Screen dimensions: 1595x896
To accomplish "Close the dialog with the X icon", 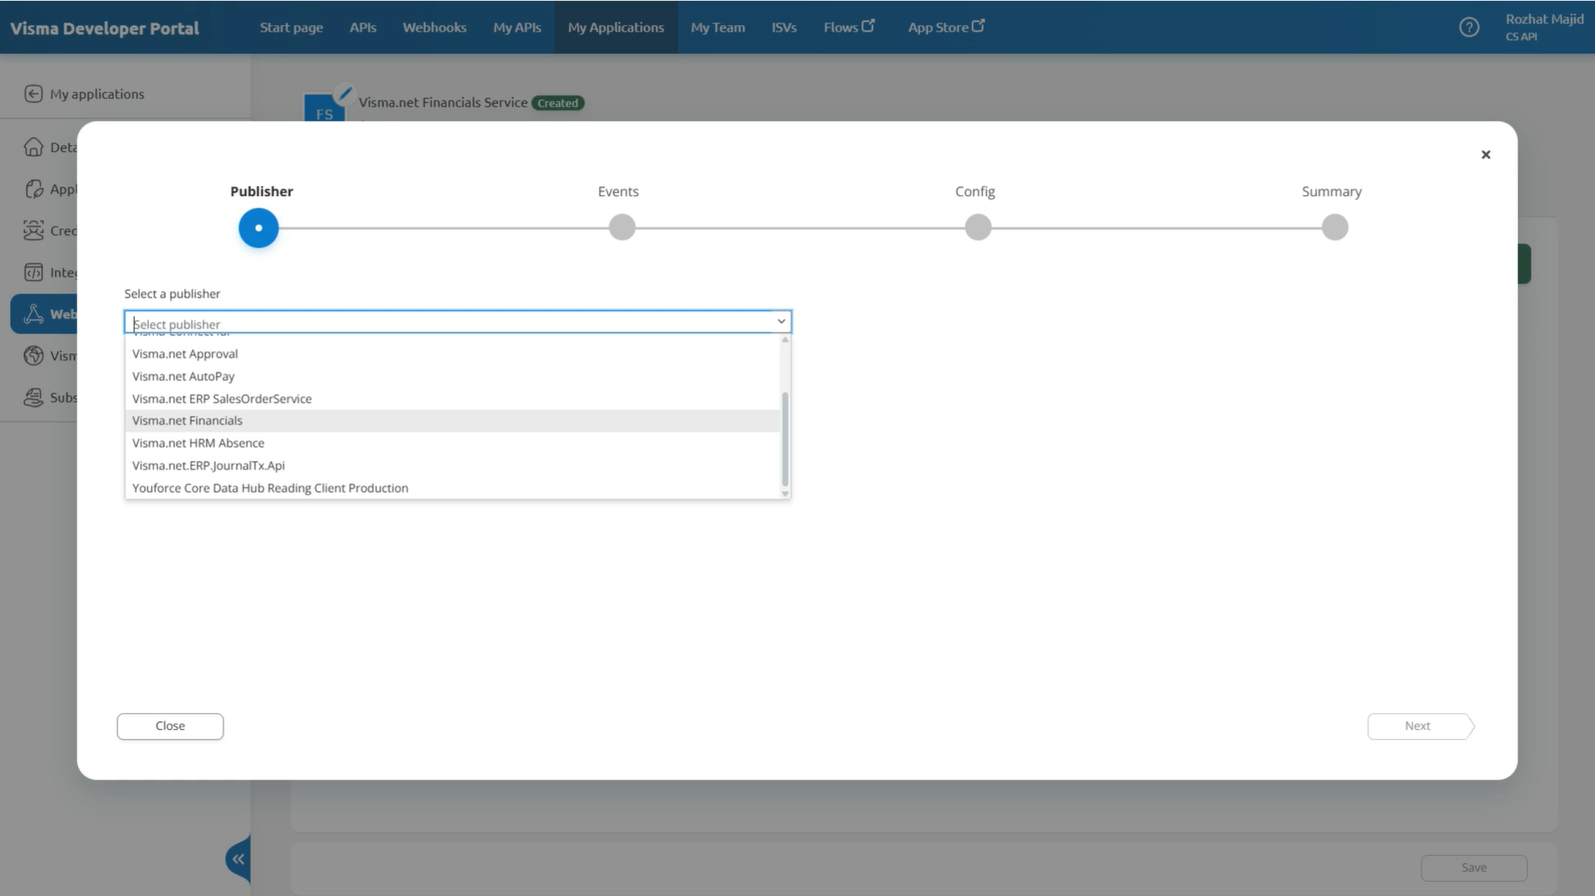I will (x=1485, y=154).
